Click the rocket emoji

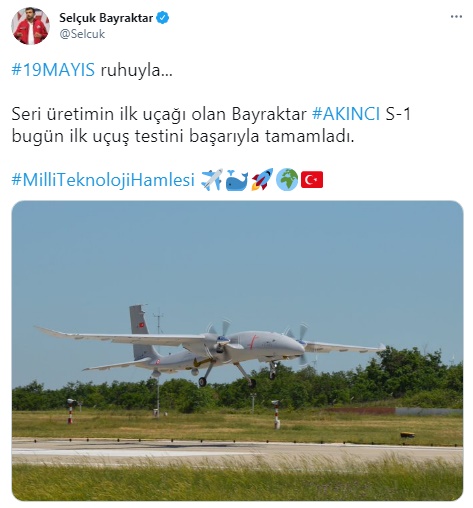click(262, 180)
